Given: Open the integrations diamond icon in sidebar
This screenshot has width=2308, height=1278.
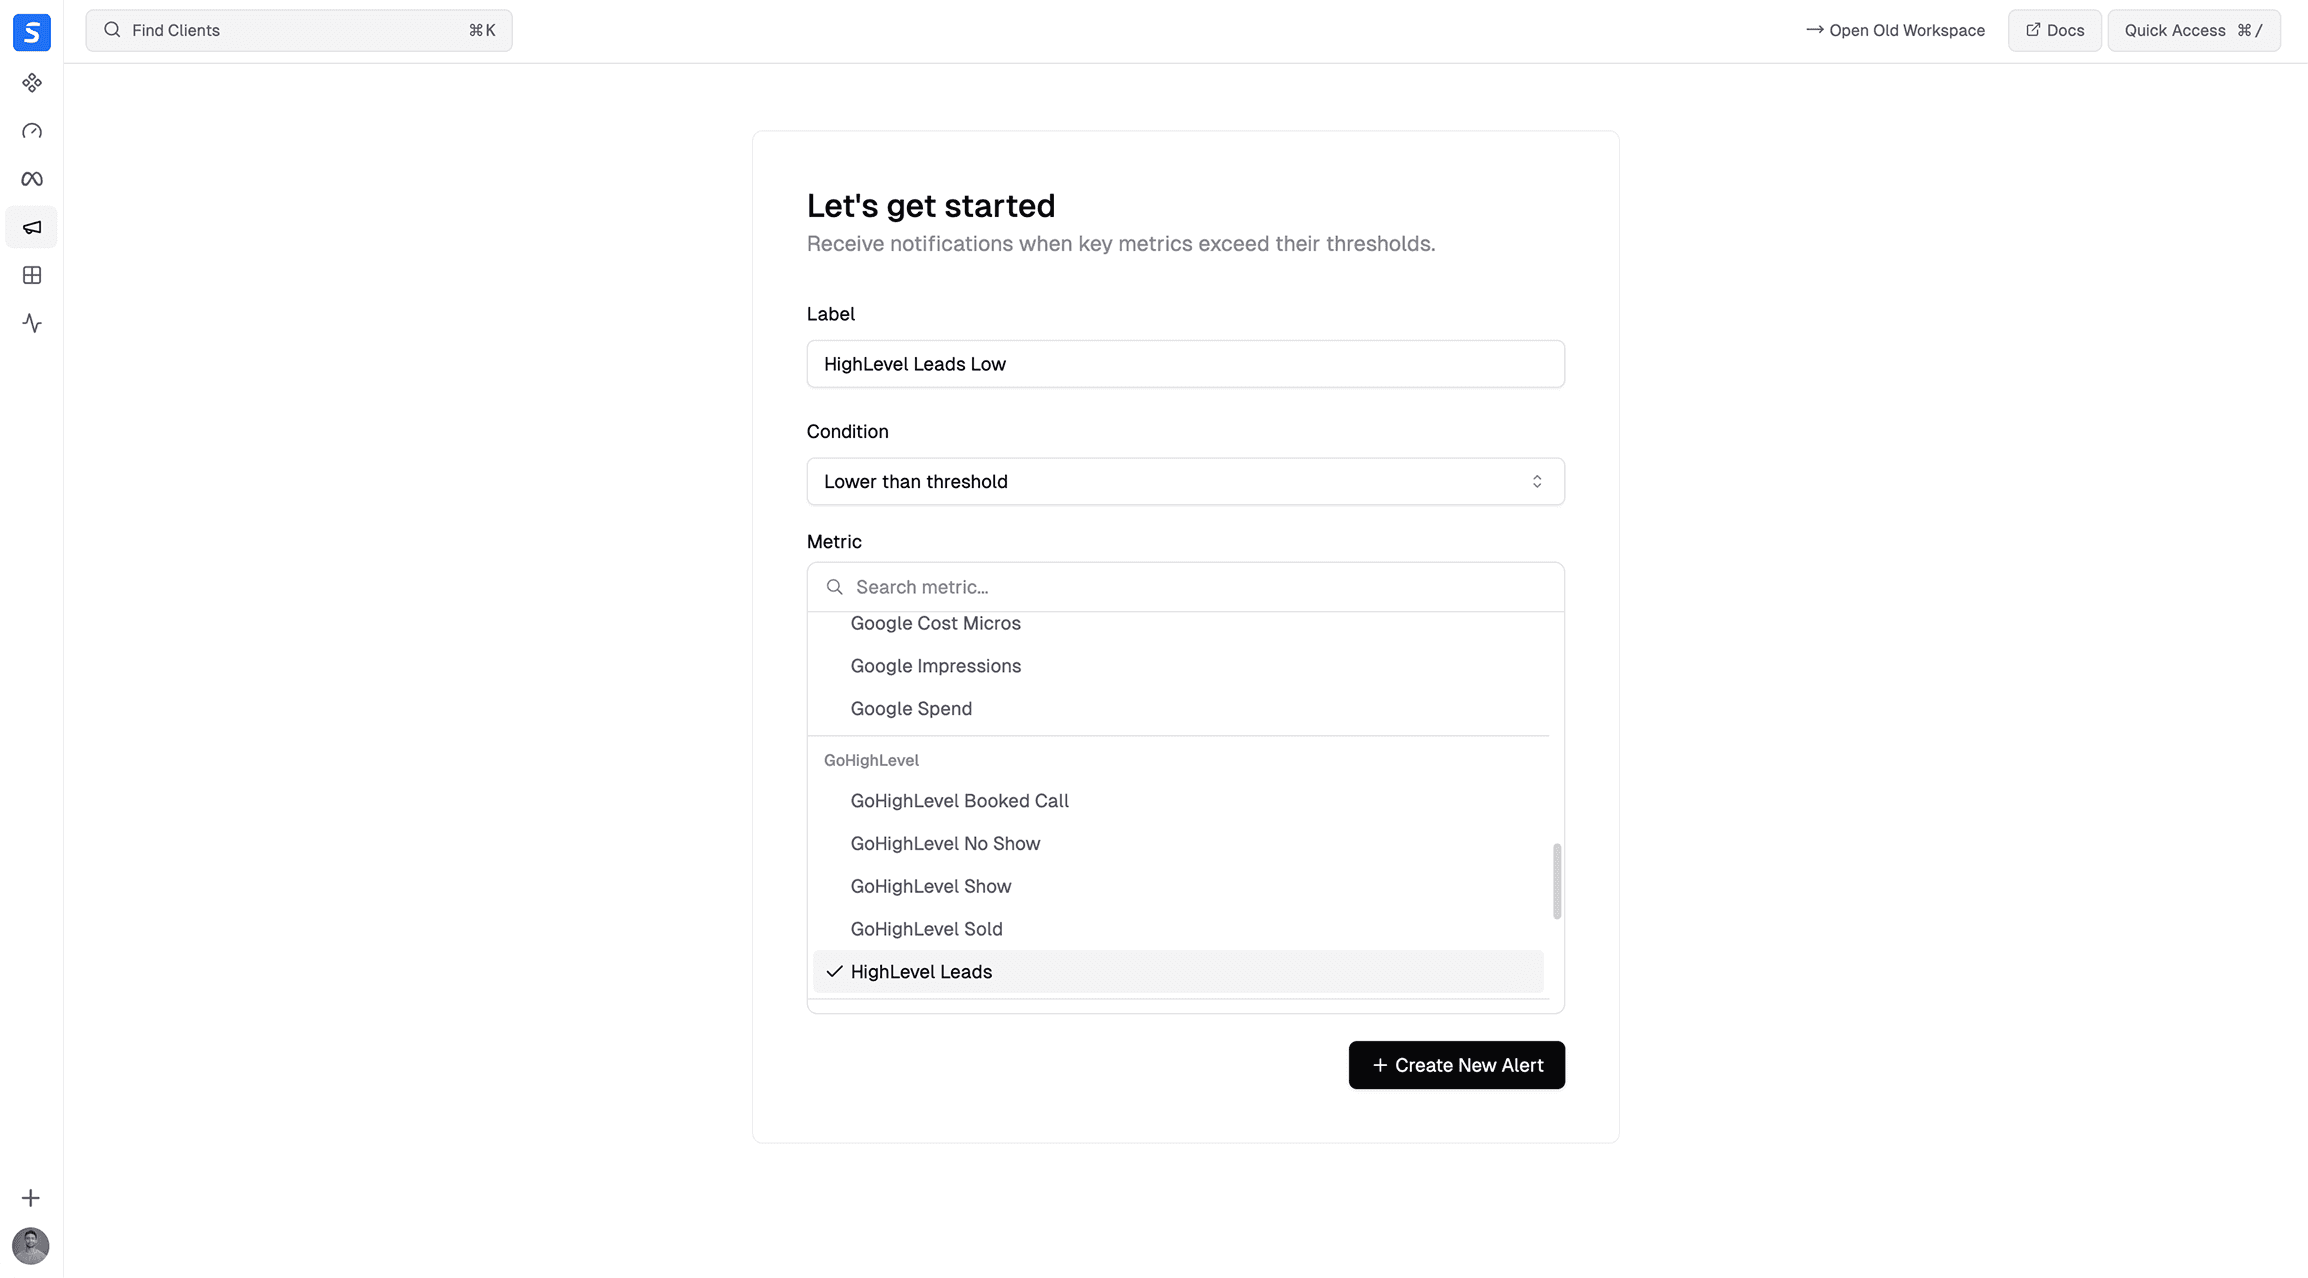Looking at the screenshot, I should click(x=31, y=83).
